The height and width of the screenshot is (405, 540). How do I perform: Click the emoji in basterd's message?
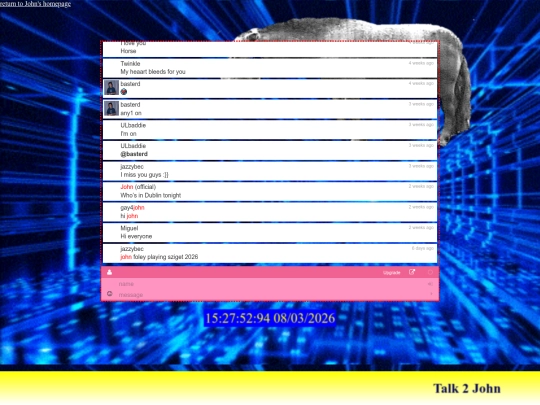tap(124, 92)
